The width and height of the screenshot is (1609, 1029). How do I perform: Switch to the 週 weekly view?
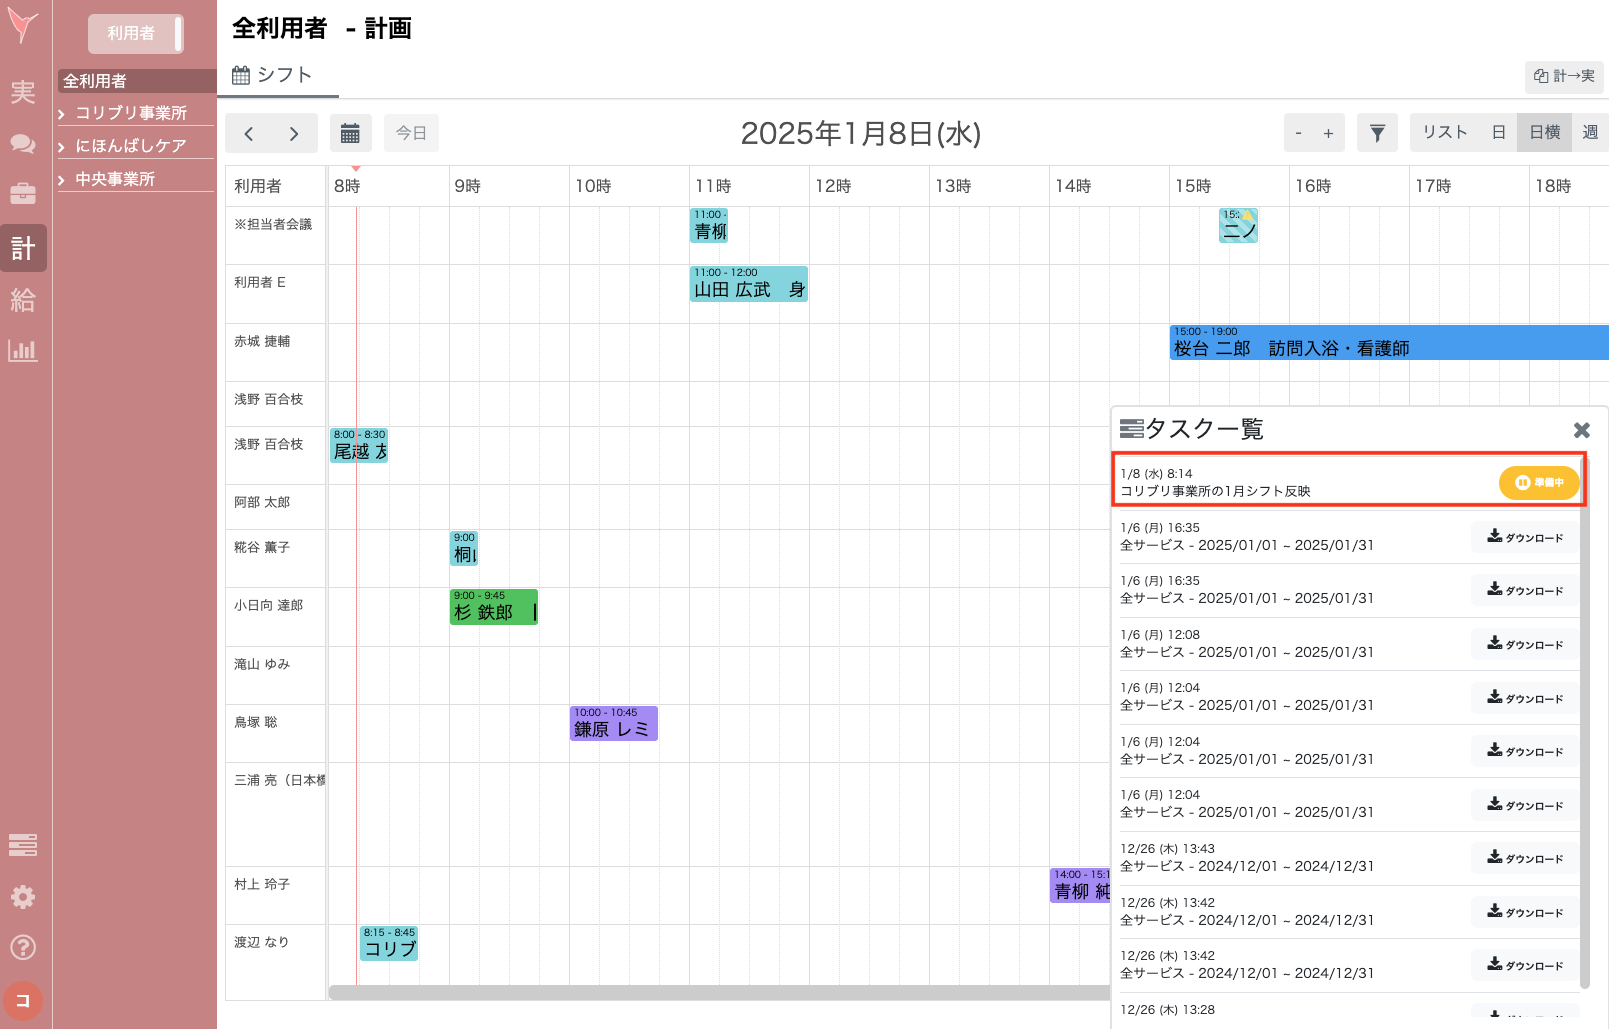[x=1590, y=131]
